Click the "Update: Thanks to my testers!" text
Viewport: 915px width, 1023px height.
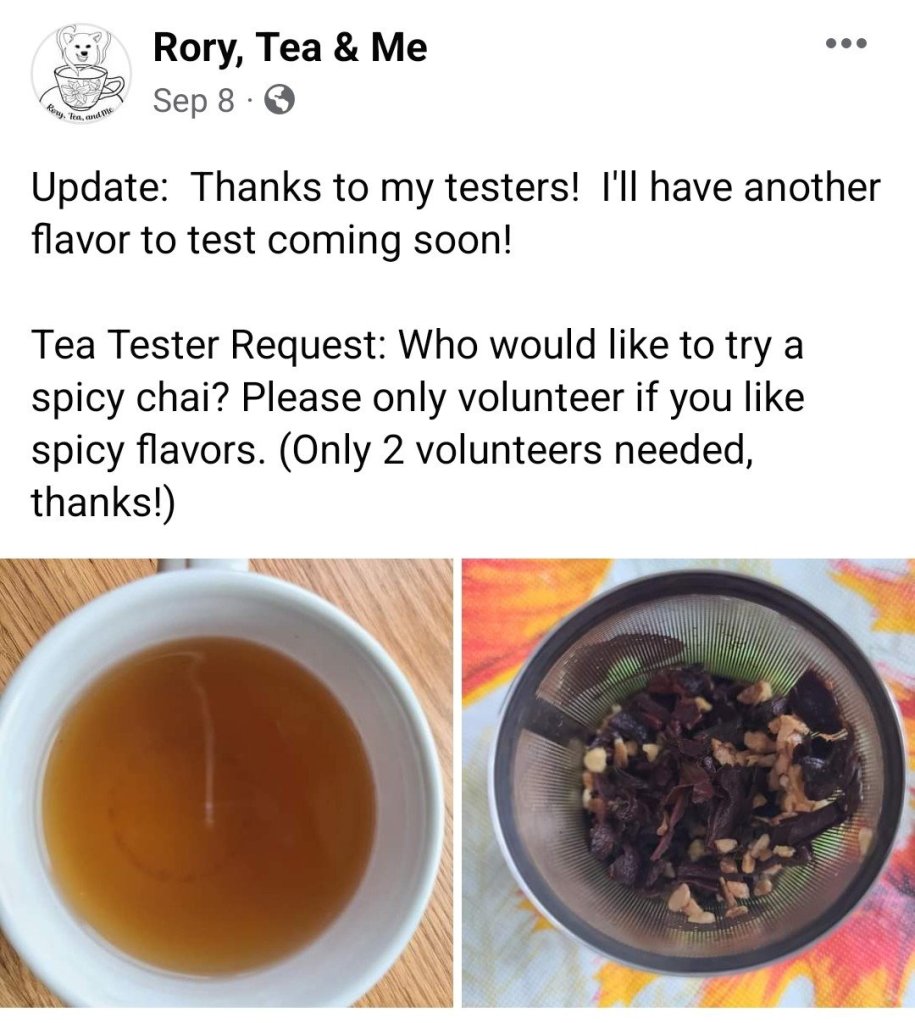coord(305,187)
